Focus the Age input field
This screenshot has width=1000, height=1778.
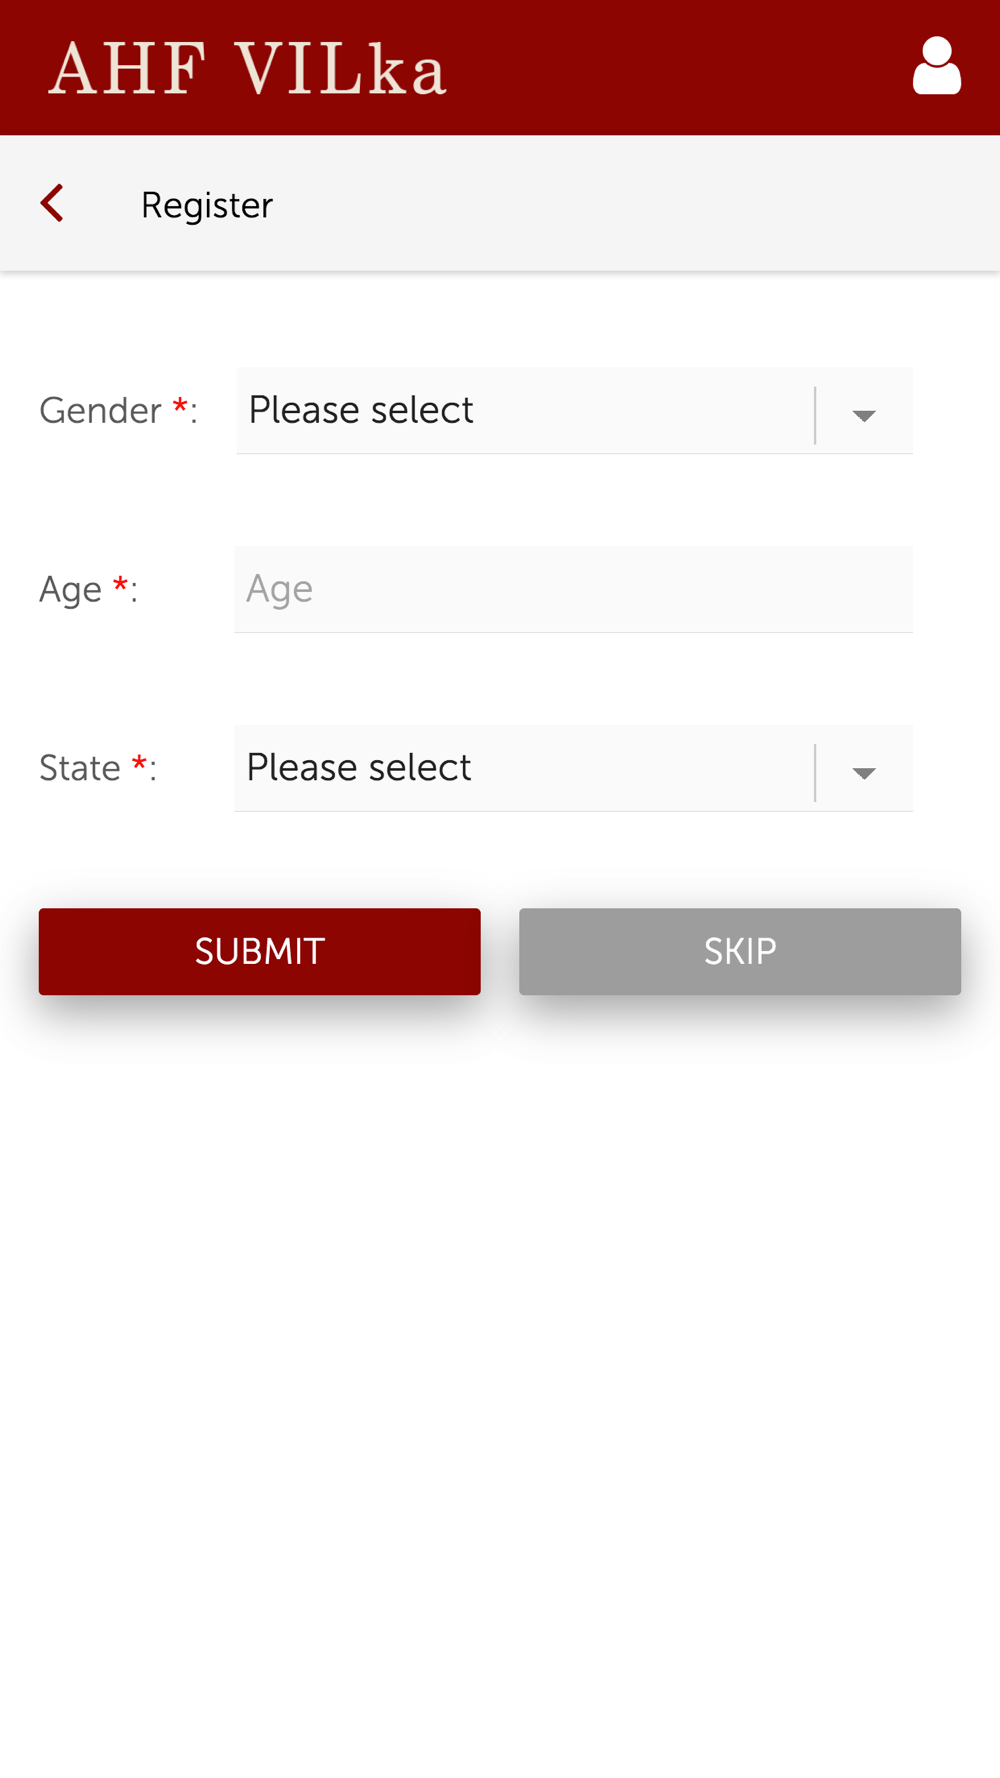(573, 589)
